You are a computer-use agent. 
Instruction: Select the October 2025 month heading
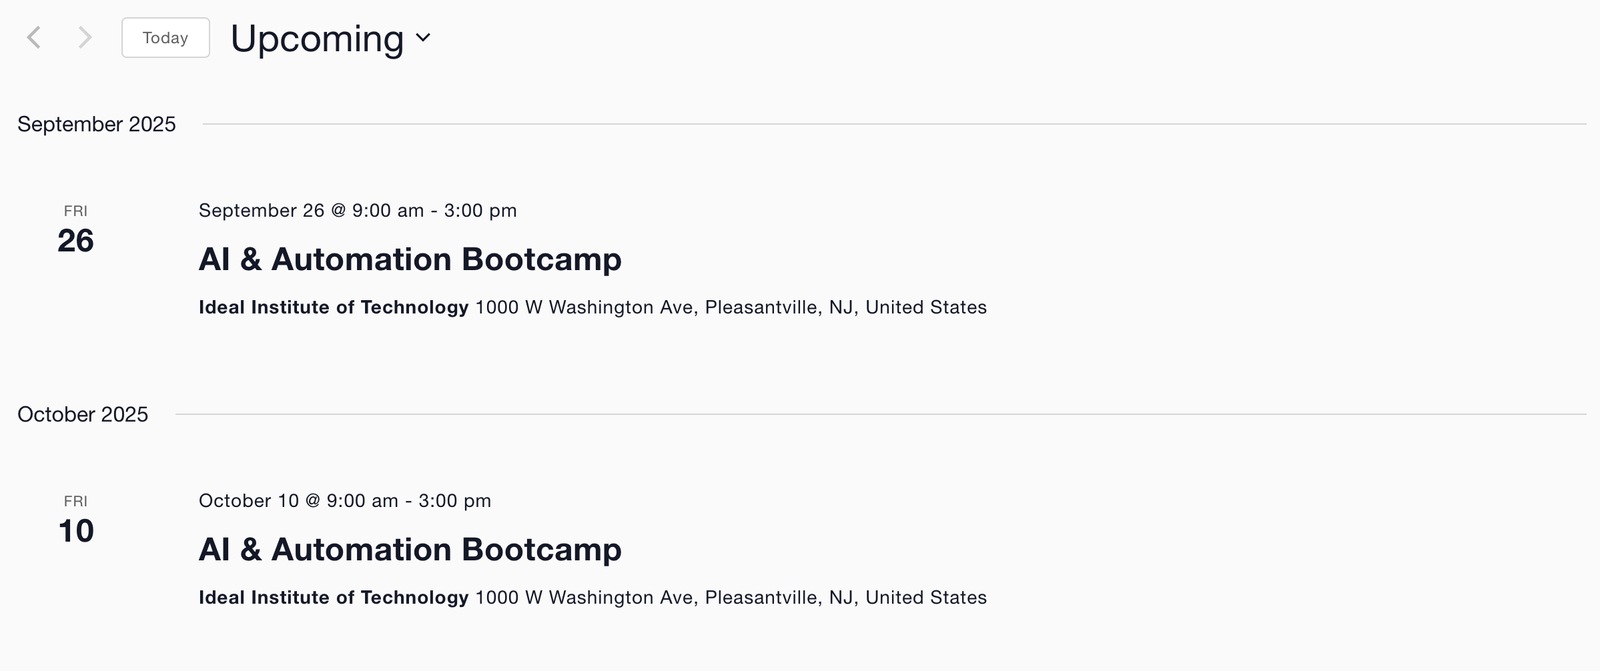[x=82, y=414]
